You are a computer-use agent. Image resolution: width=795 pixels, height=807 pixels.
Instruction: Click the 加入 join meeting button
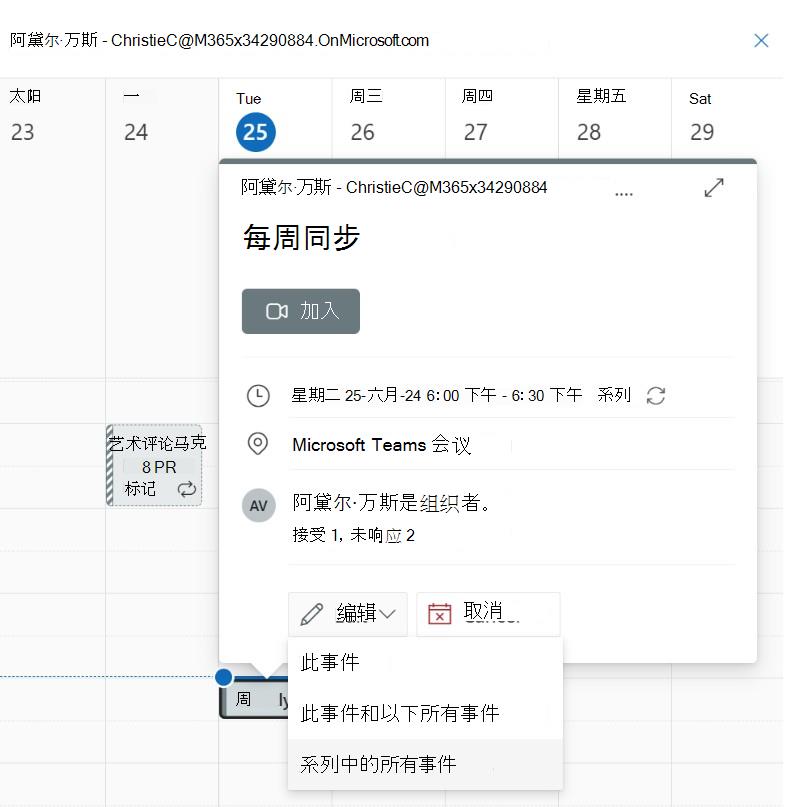[301, 311]
